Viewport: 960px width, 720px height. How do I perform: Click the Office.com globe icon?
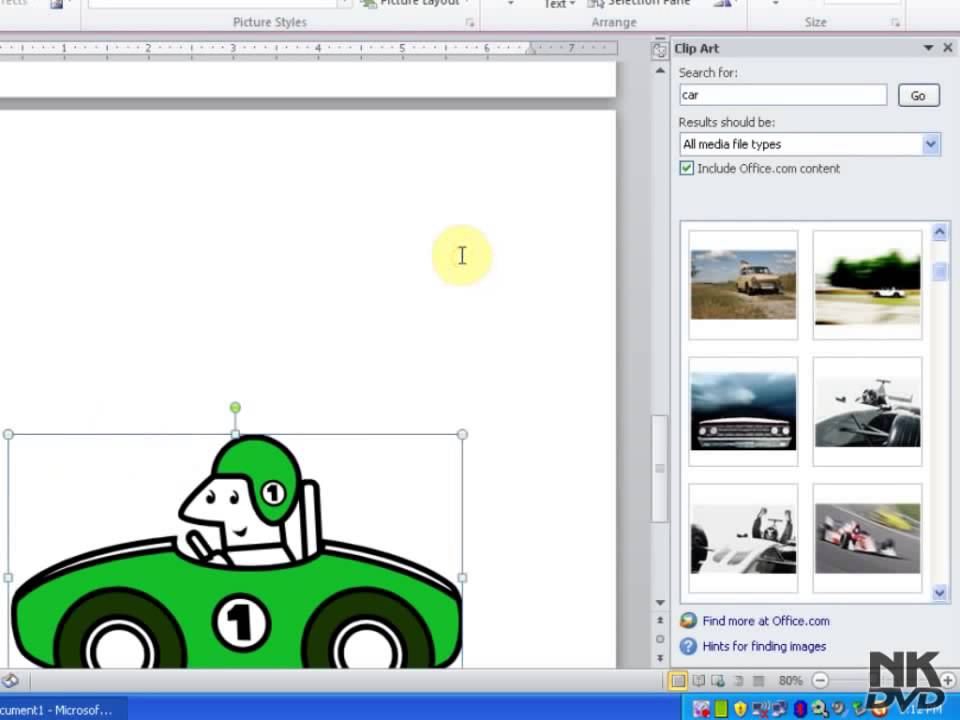pyautogui.click(x=688, y=621)
